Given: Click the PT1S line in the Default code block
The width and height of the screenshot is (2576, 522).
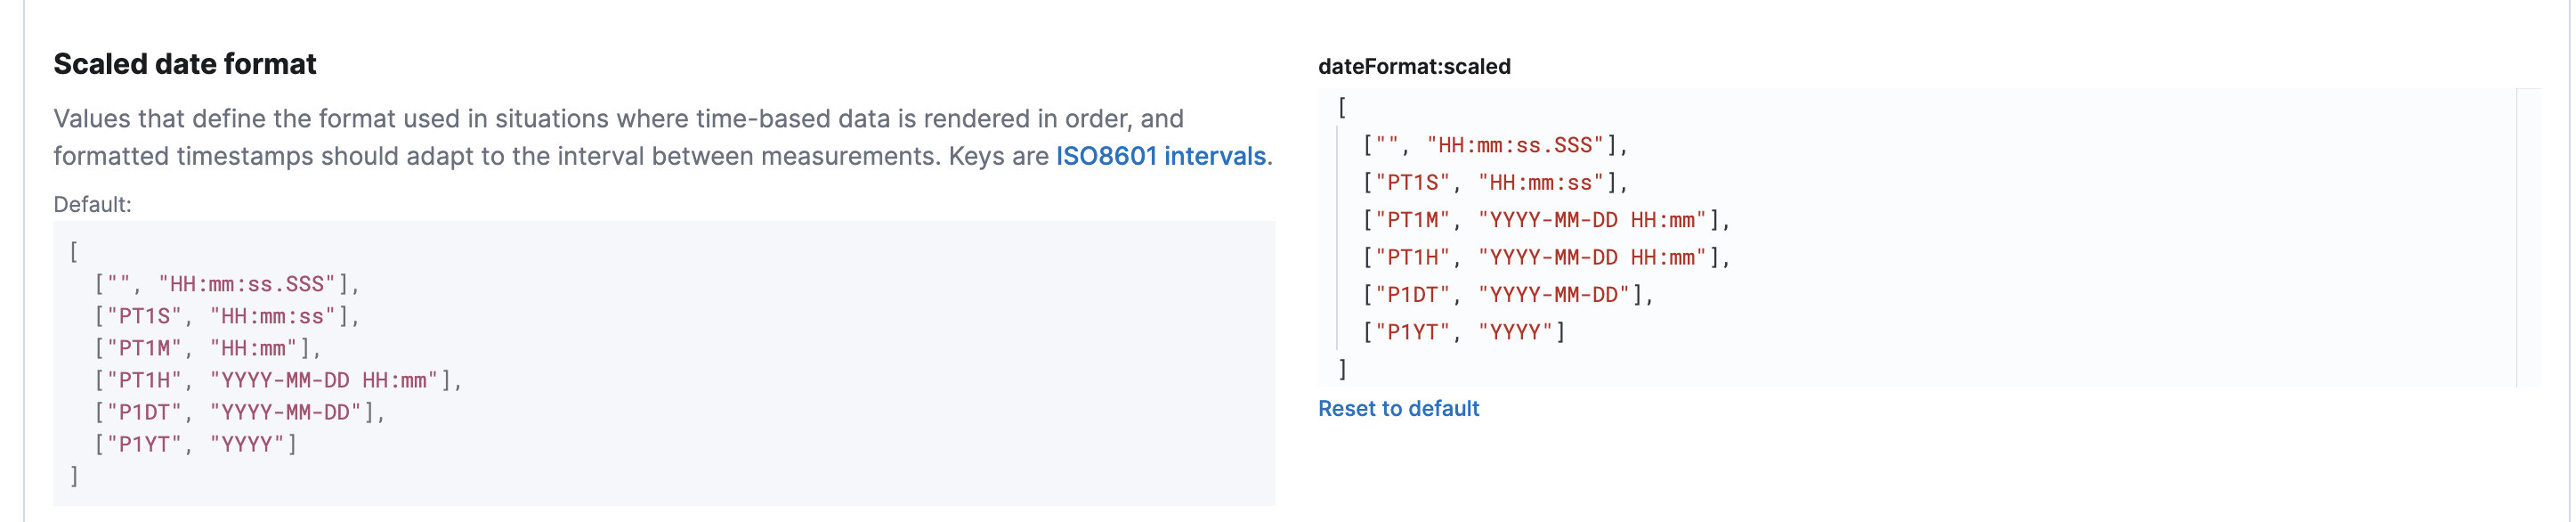Looking at the screenshot, I should click(x=226, y=317).
